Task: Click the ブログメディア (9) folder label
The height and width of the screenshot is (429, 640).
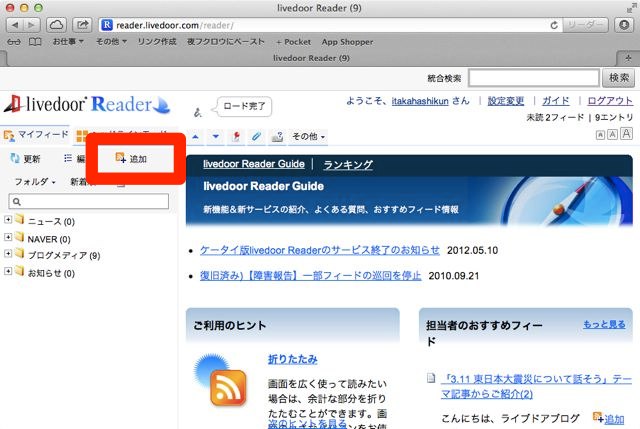Action: click(x=64, y=256)
